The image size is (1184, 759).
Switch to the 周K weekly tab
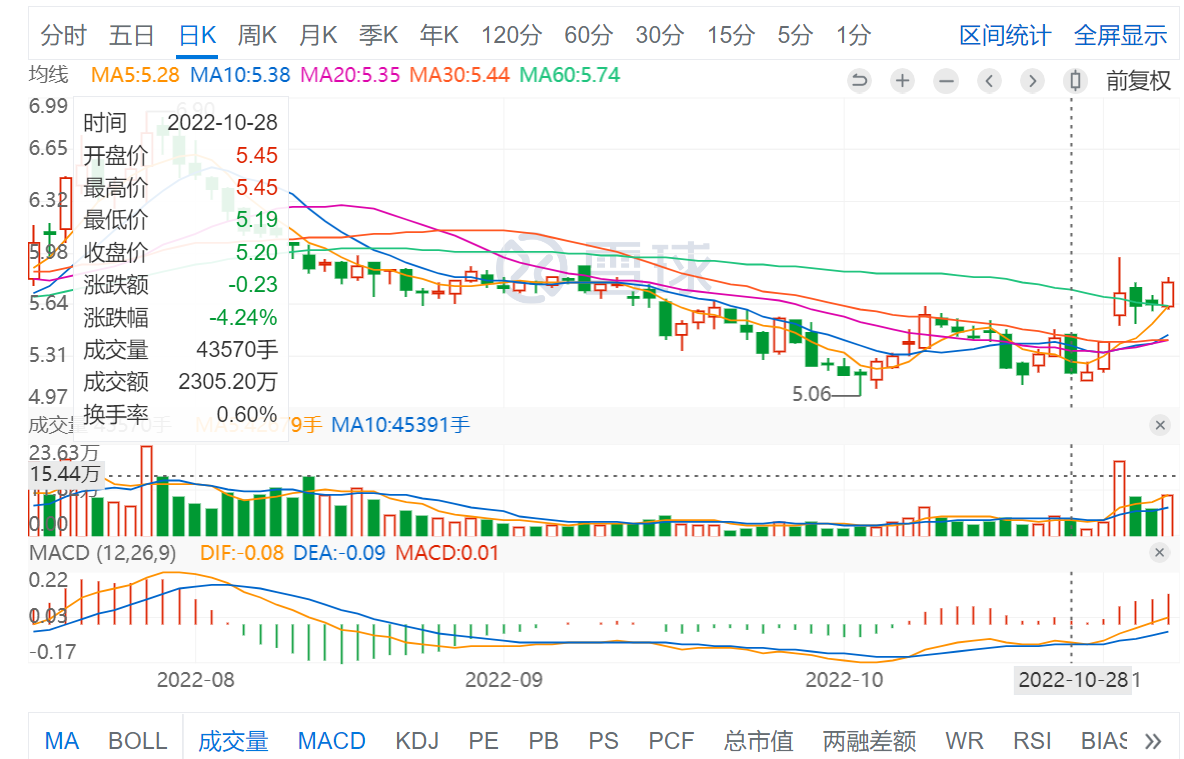[x=257, y=36]
